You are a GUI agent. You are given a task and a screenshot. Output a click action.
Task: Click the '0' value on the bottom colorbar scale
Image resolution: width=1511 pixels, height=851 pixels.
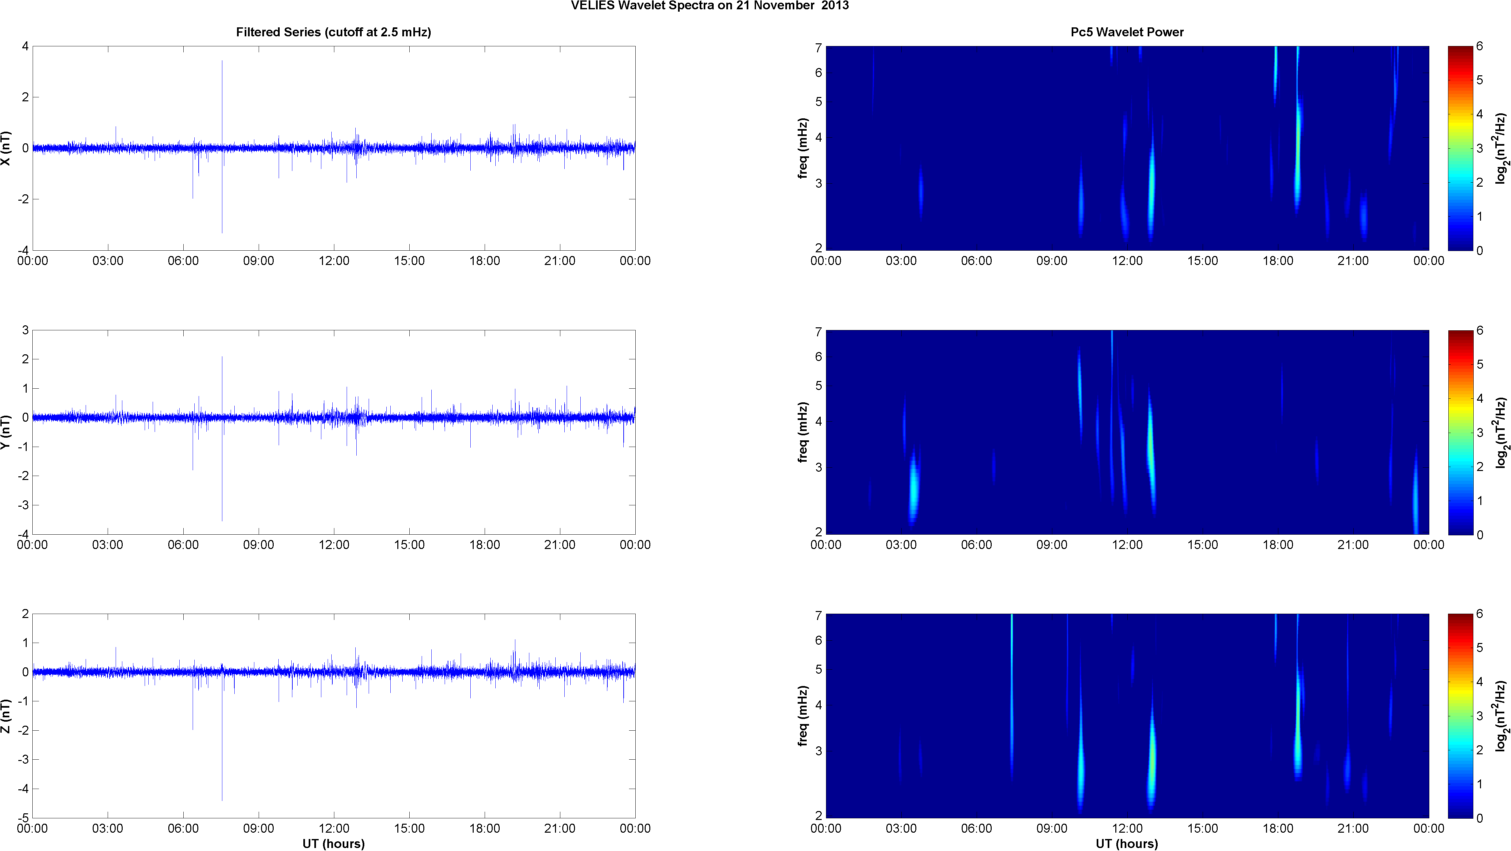pos(1480,818)
